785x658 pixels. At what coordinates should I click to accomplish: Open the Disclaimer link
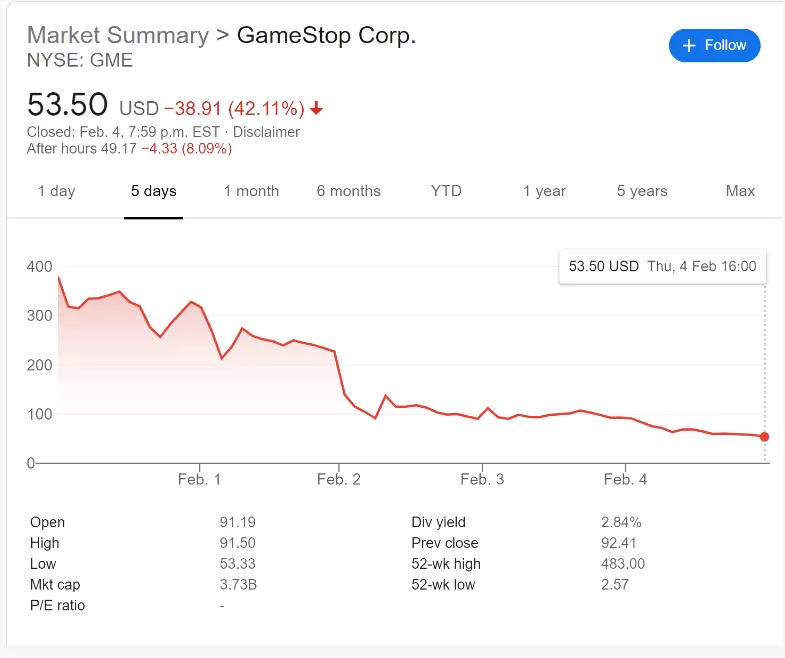[x=266, y=132]
